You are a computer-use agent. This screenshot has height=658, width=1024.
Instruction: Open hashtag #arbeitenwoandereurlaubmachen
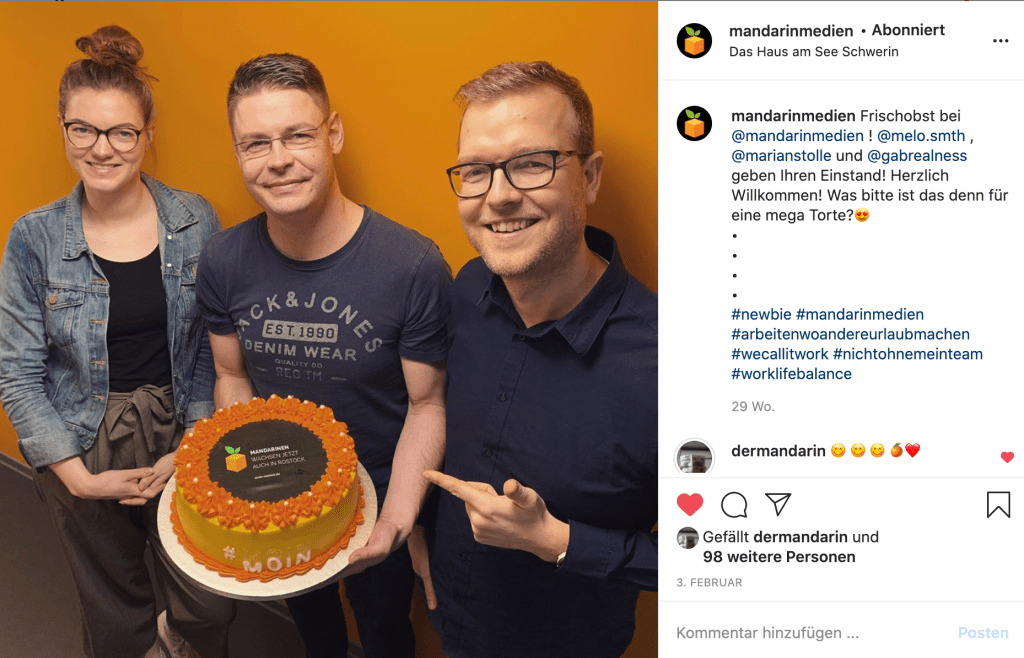point(850,334)
